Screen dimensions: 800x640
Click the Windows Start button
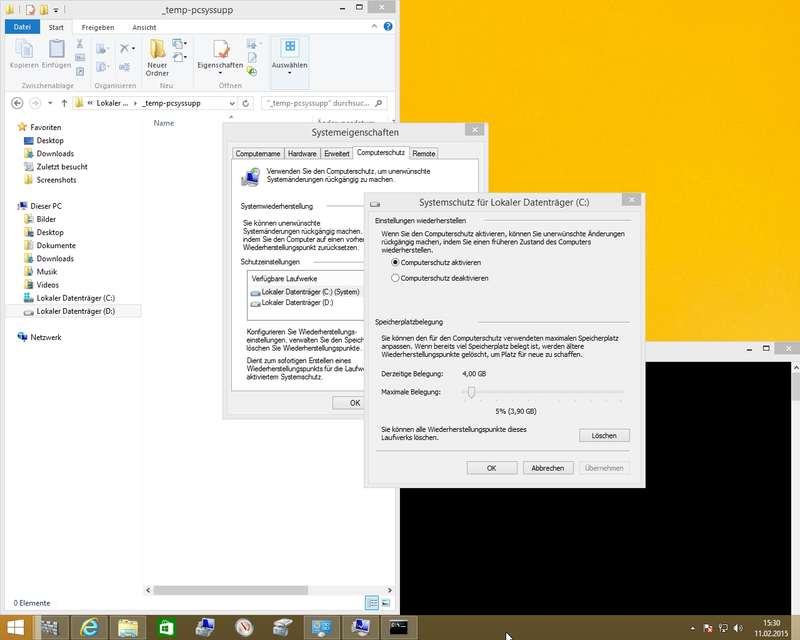(x=15, y=627)
